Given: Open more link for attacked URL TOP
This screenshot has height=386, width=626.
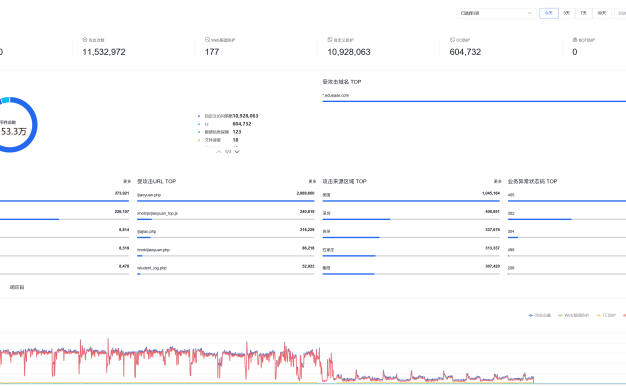Looking at the screenshot, I should pos(312,181).
